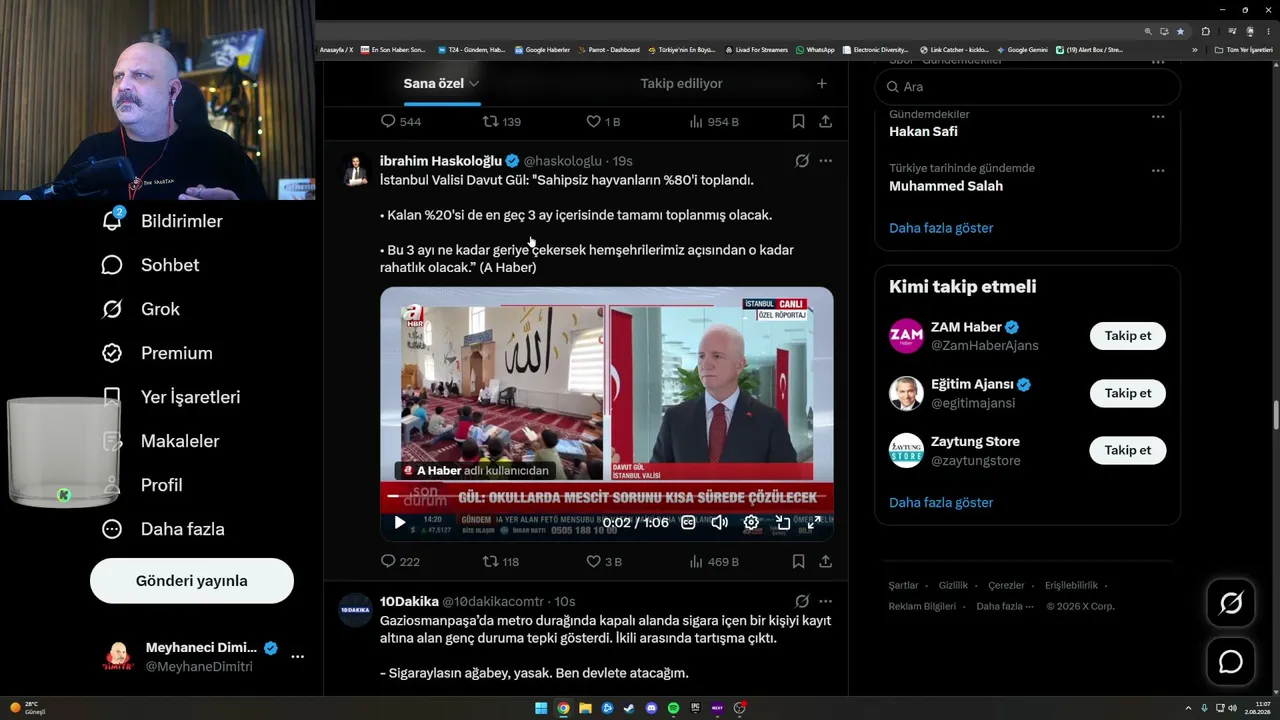This screenshot has height=720, width=1280.
Task: Open account menu dots for Meyhaneci Dimitri
Action: [297, 657]
